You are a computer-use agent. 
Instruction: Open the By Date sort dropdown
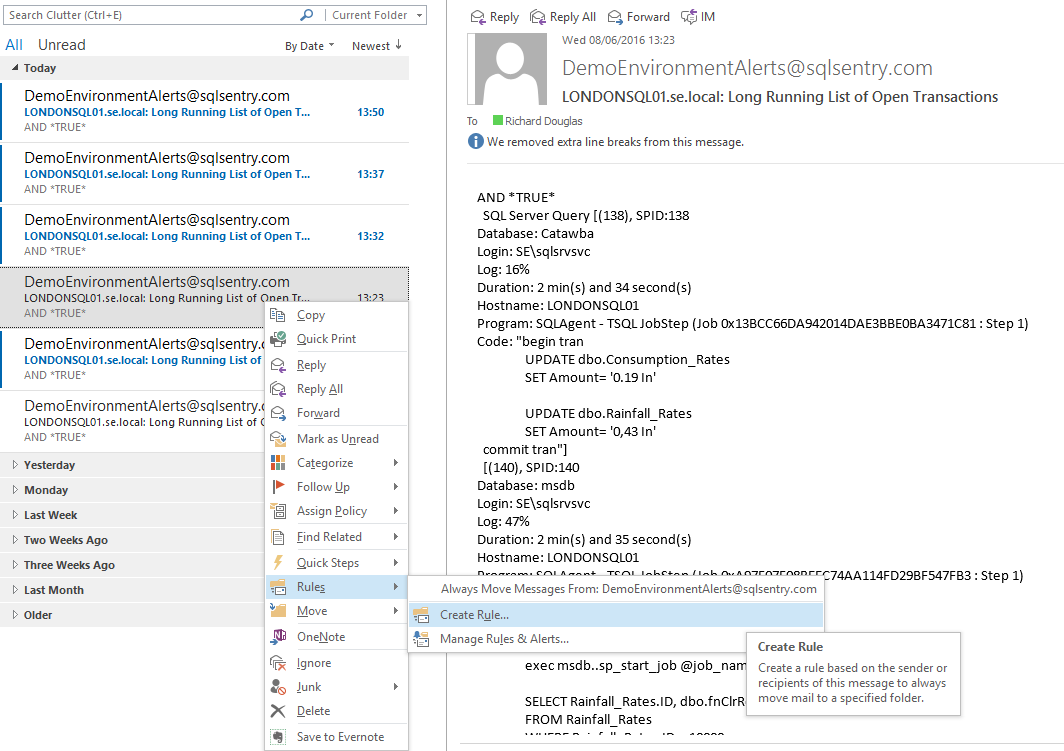[x=309, y=45]
